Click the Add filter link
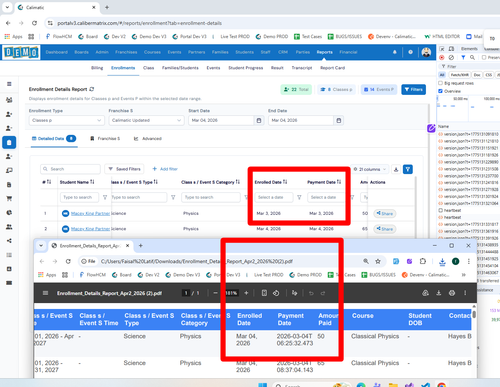The width and height of the screenshot is (500, 387). (x=165, y=169)
